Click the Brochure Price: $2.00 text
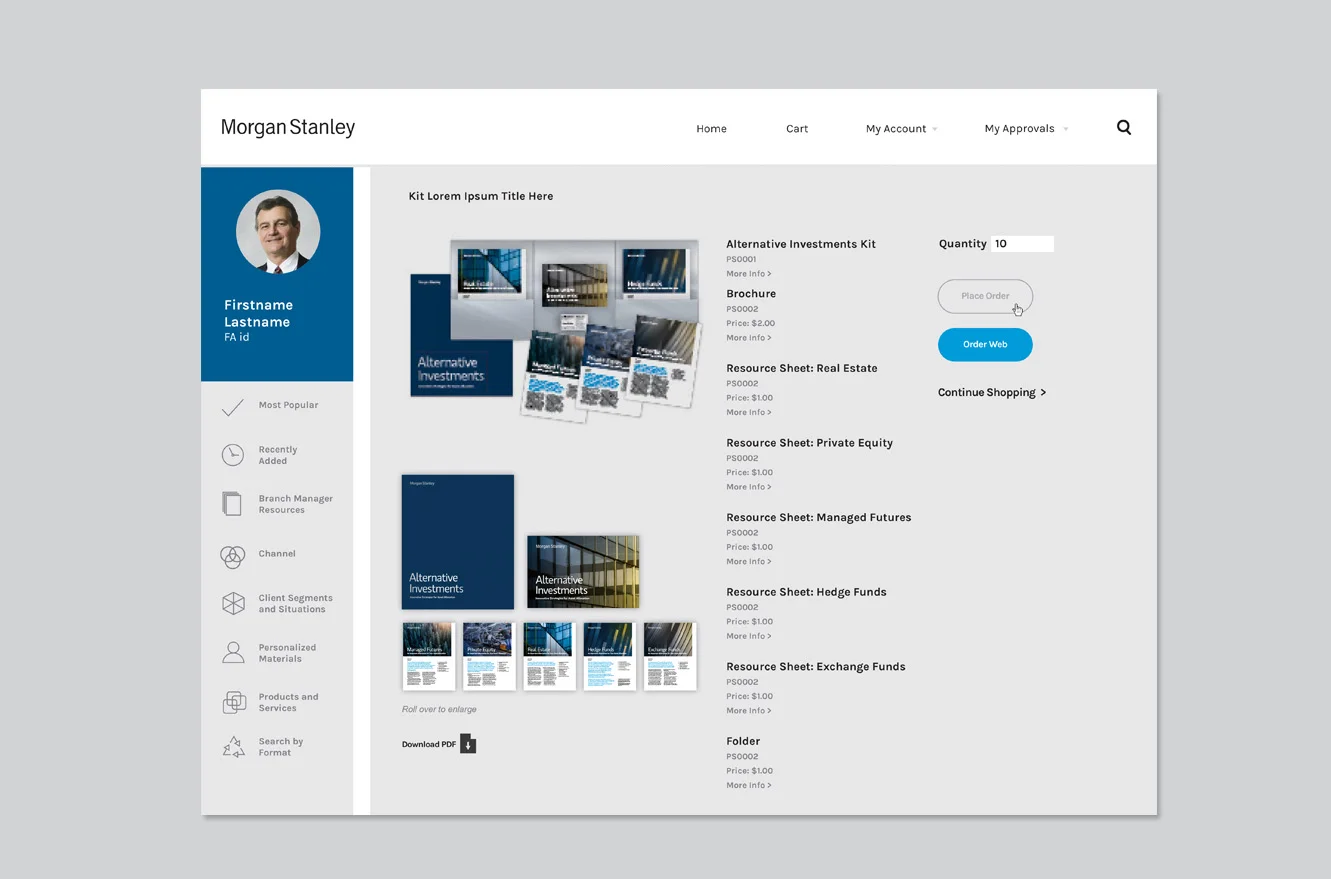The image size is (1331, 879). [x=750, y=324]
